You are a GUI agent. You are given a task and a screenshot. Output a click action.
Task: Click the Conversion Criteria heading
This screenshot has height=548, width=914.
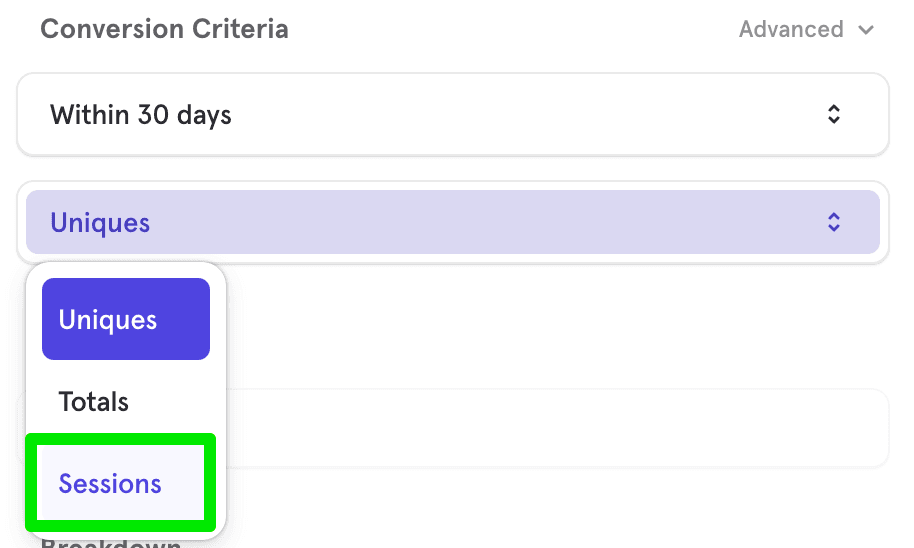(164, 29)
